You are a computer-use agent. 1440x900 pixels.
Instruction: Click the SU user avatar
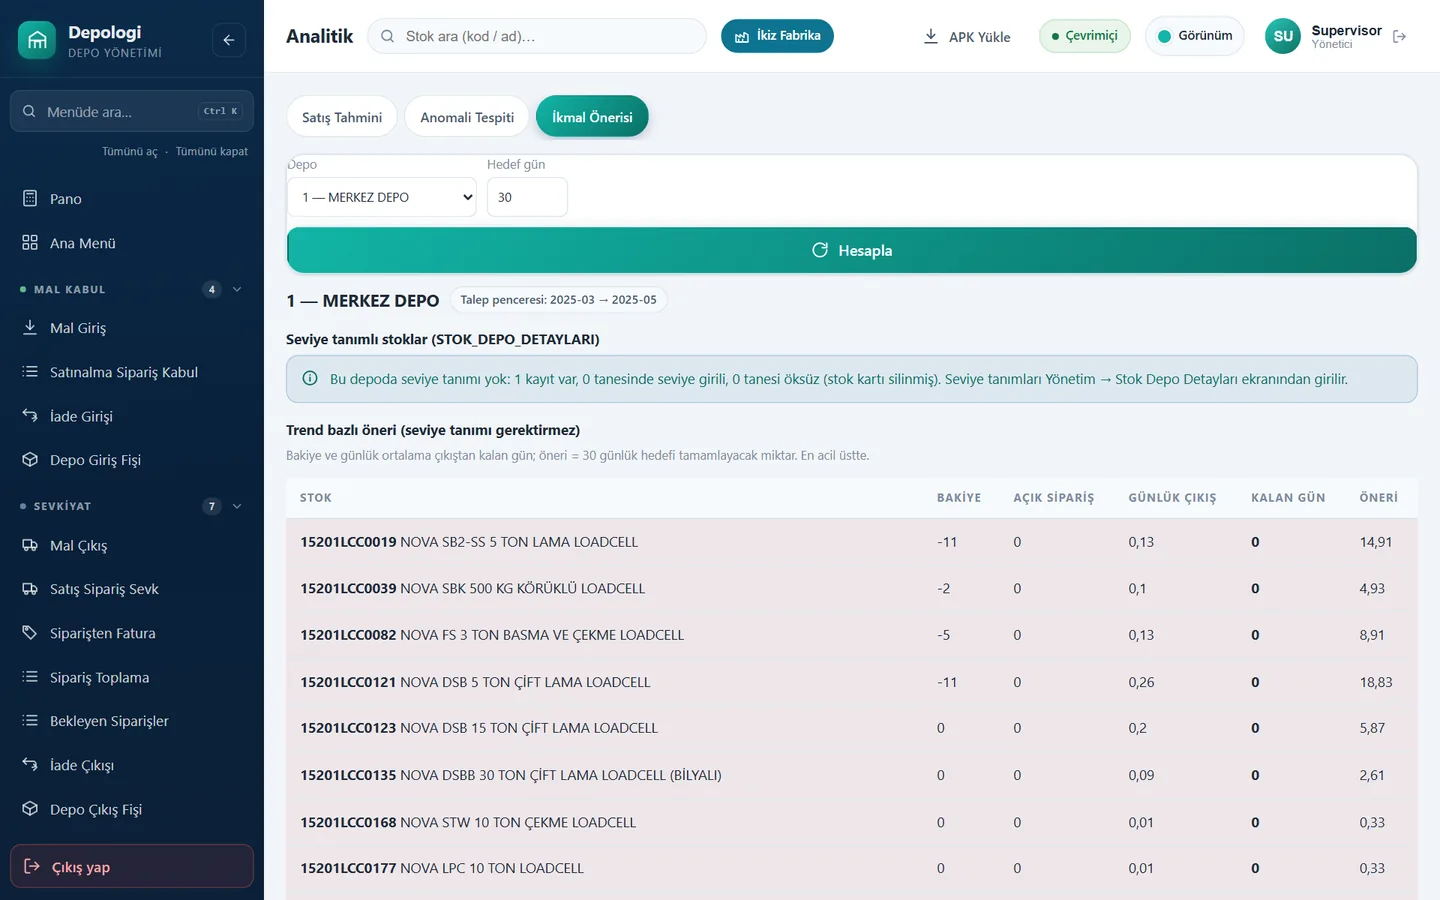(1283, 36)
